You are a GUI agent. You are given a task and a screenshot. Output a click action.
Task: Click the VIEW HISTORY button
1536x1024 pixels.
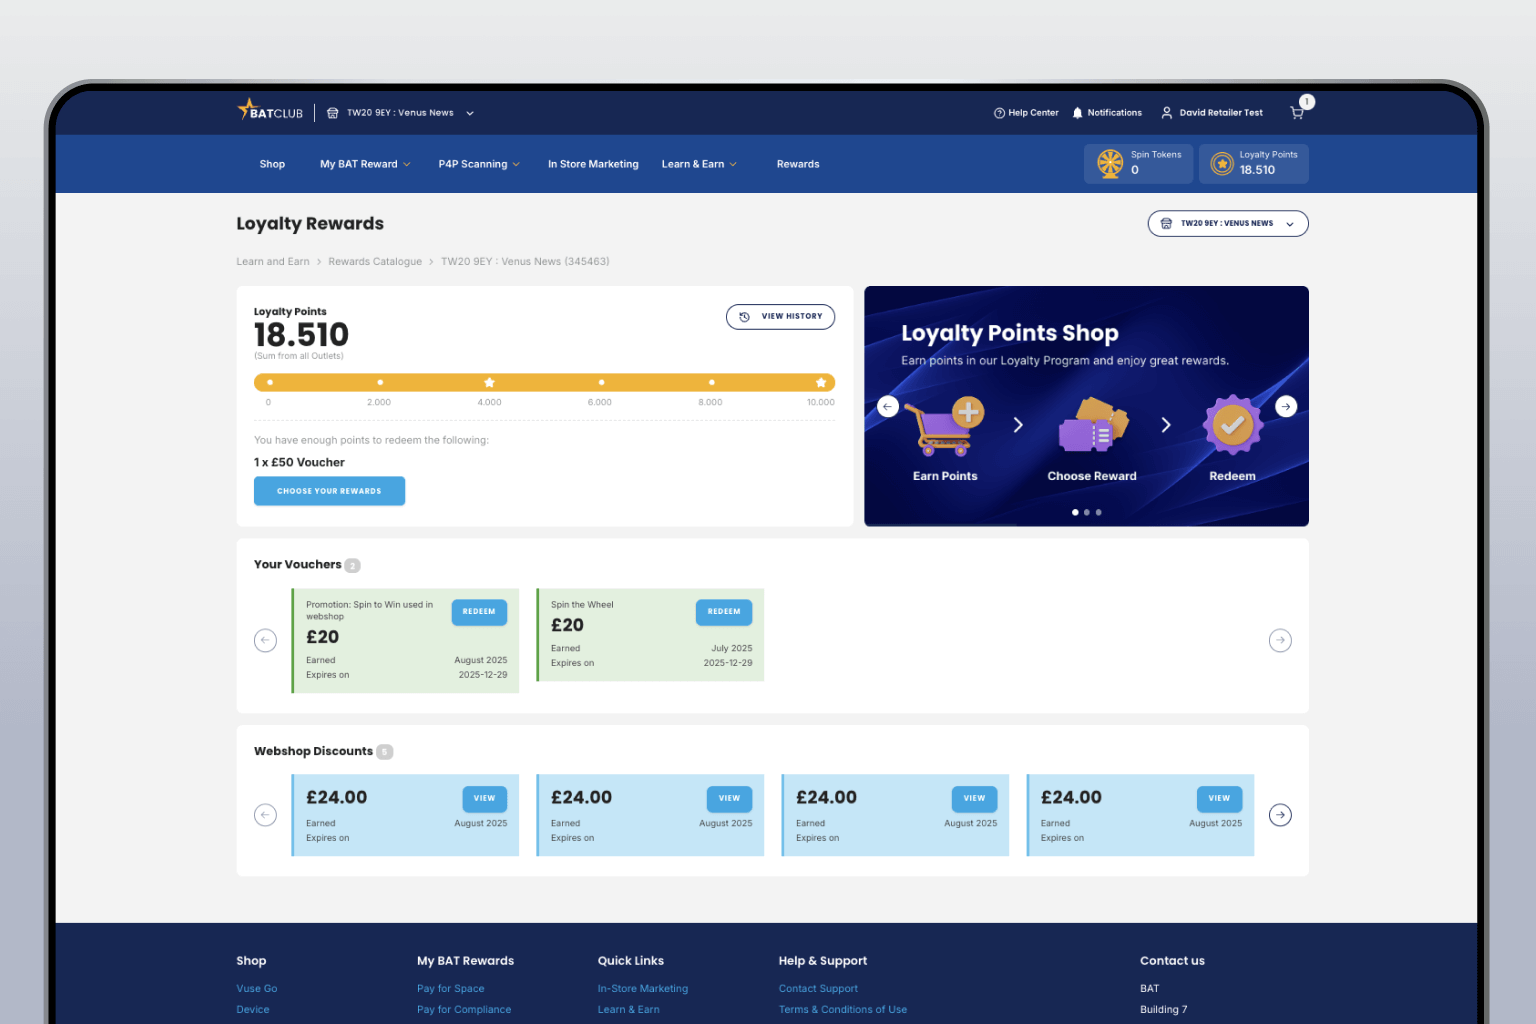click(x=780, y=317)
